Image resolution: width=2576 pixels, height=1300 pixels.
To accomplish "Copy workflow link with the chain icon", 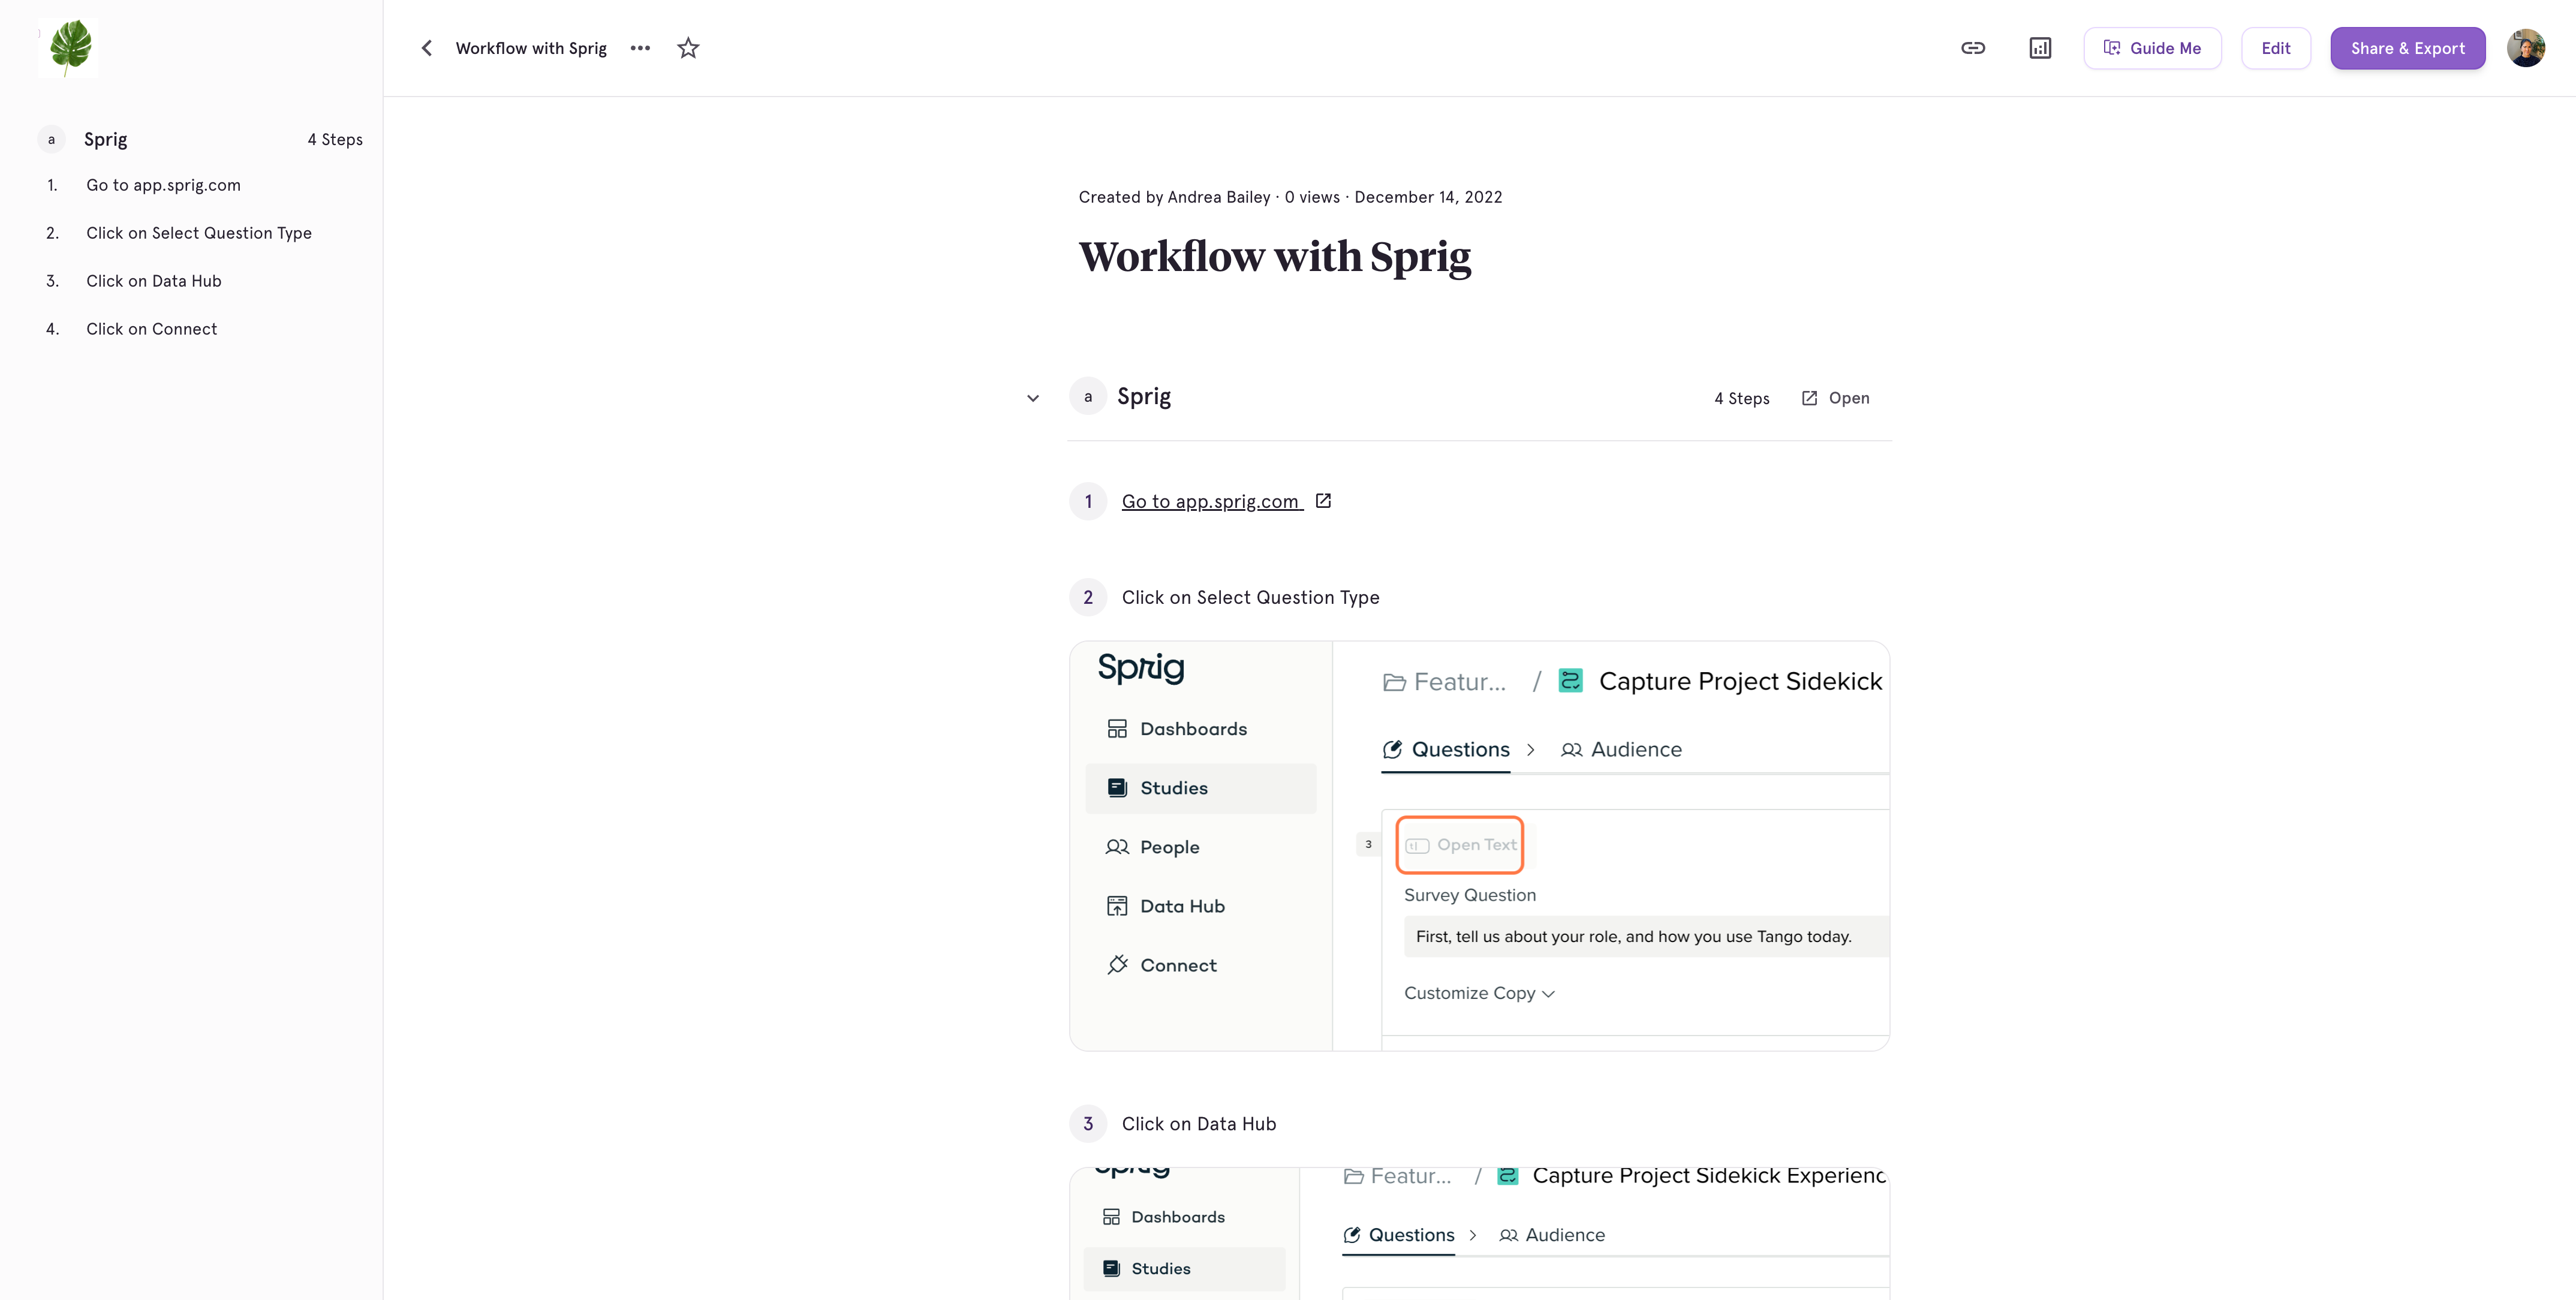I will [1972, 48].
